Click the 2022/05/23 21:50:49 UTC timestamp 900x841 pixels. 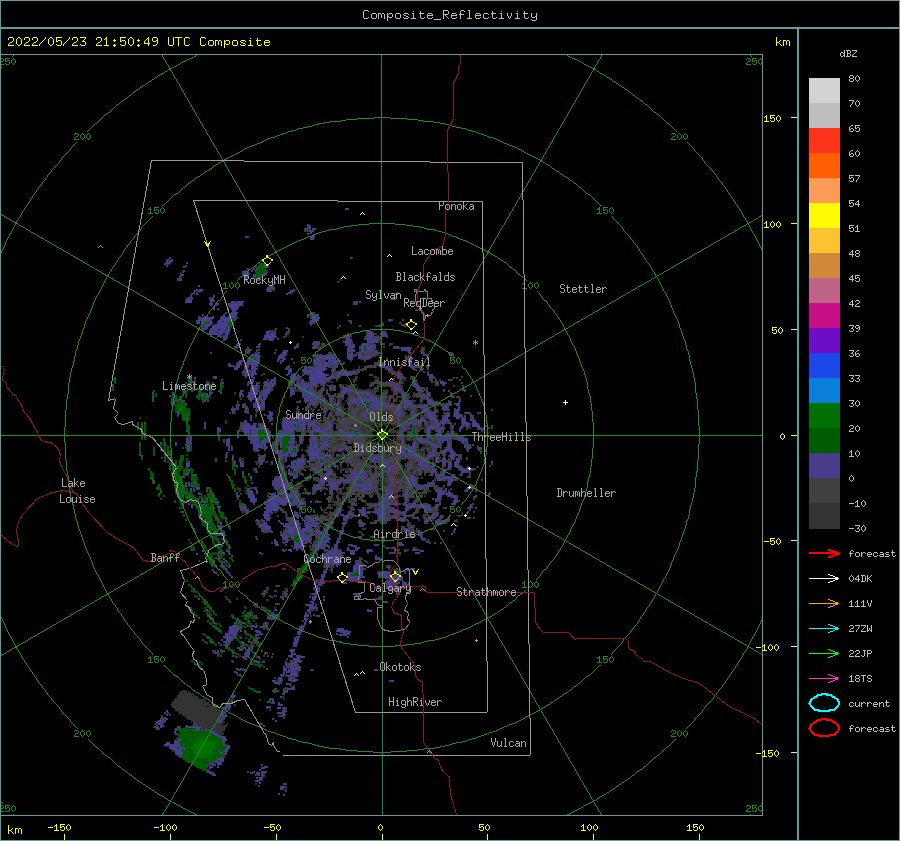coord(101,42)
